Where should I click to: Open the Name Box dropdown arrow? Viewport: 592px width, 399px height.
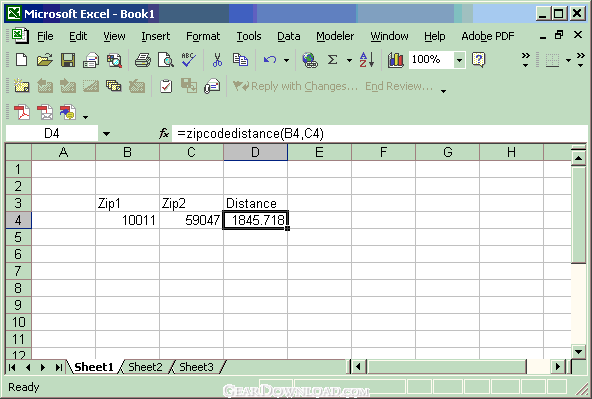106,134
